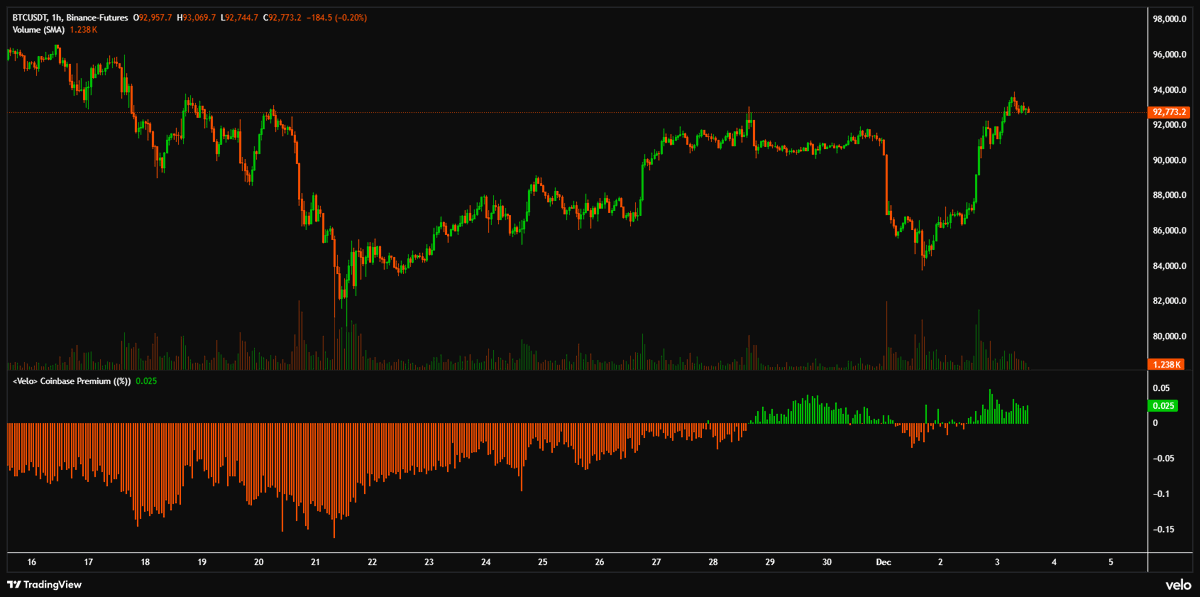Select the Volume (SMA) indicator label
The height and width of the screenshot is (597, 1200).
tap(41, 30)
